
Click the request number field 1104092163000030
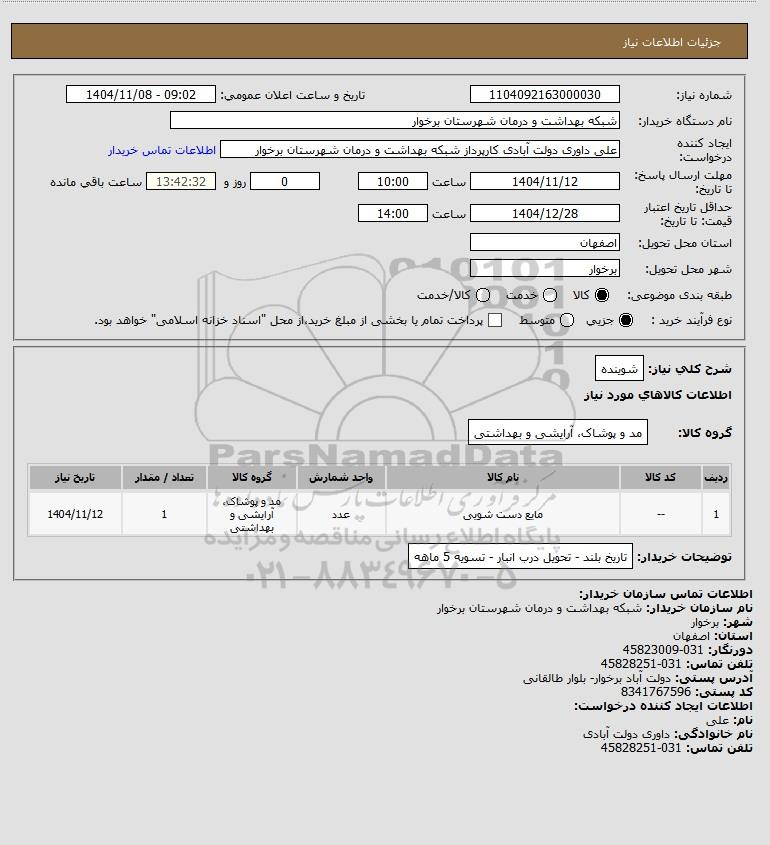tap(545, 94)
